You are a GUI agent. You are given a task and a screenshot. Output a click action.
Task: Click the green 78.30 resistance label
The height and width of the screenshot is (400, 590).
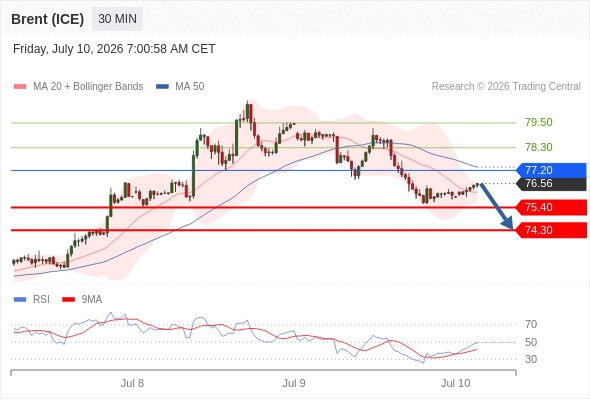(539, 147)
